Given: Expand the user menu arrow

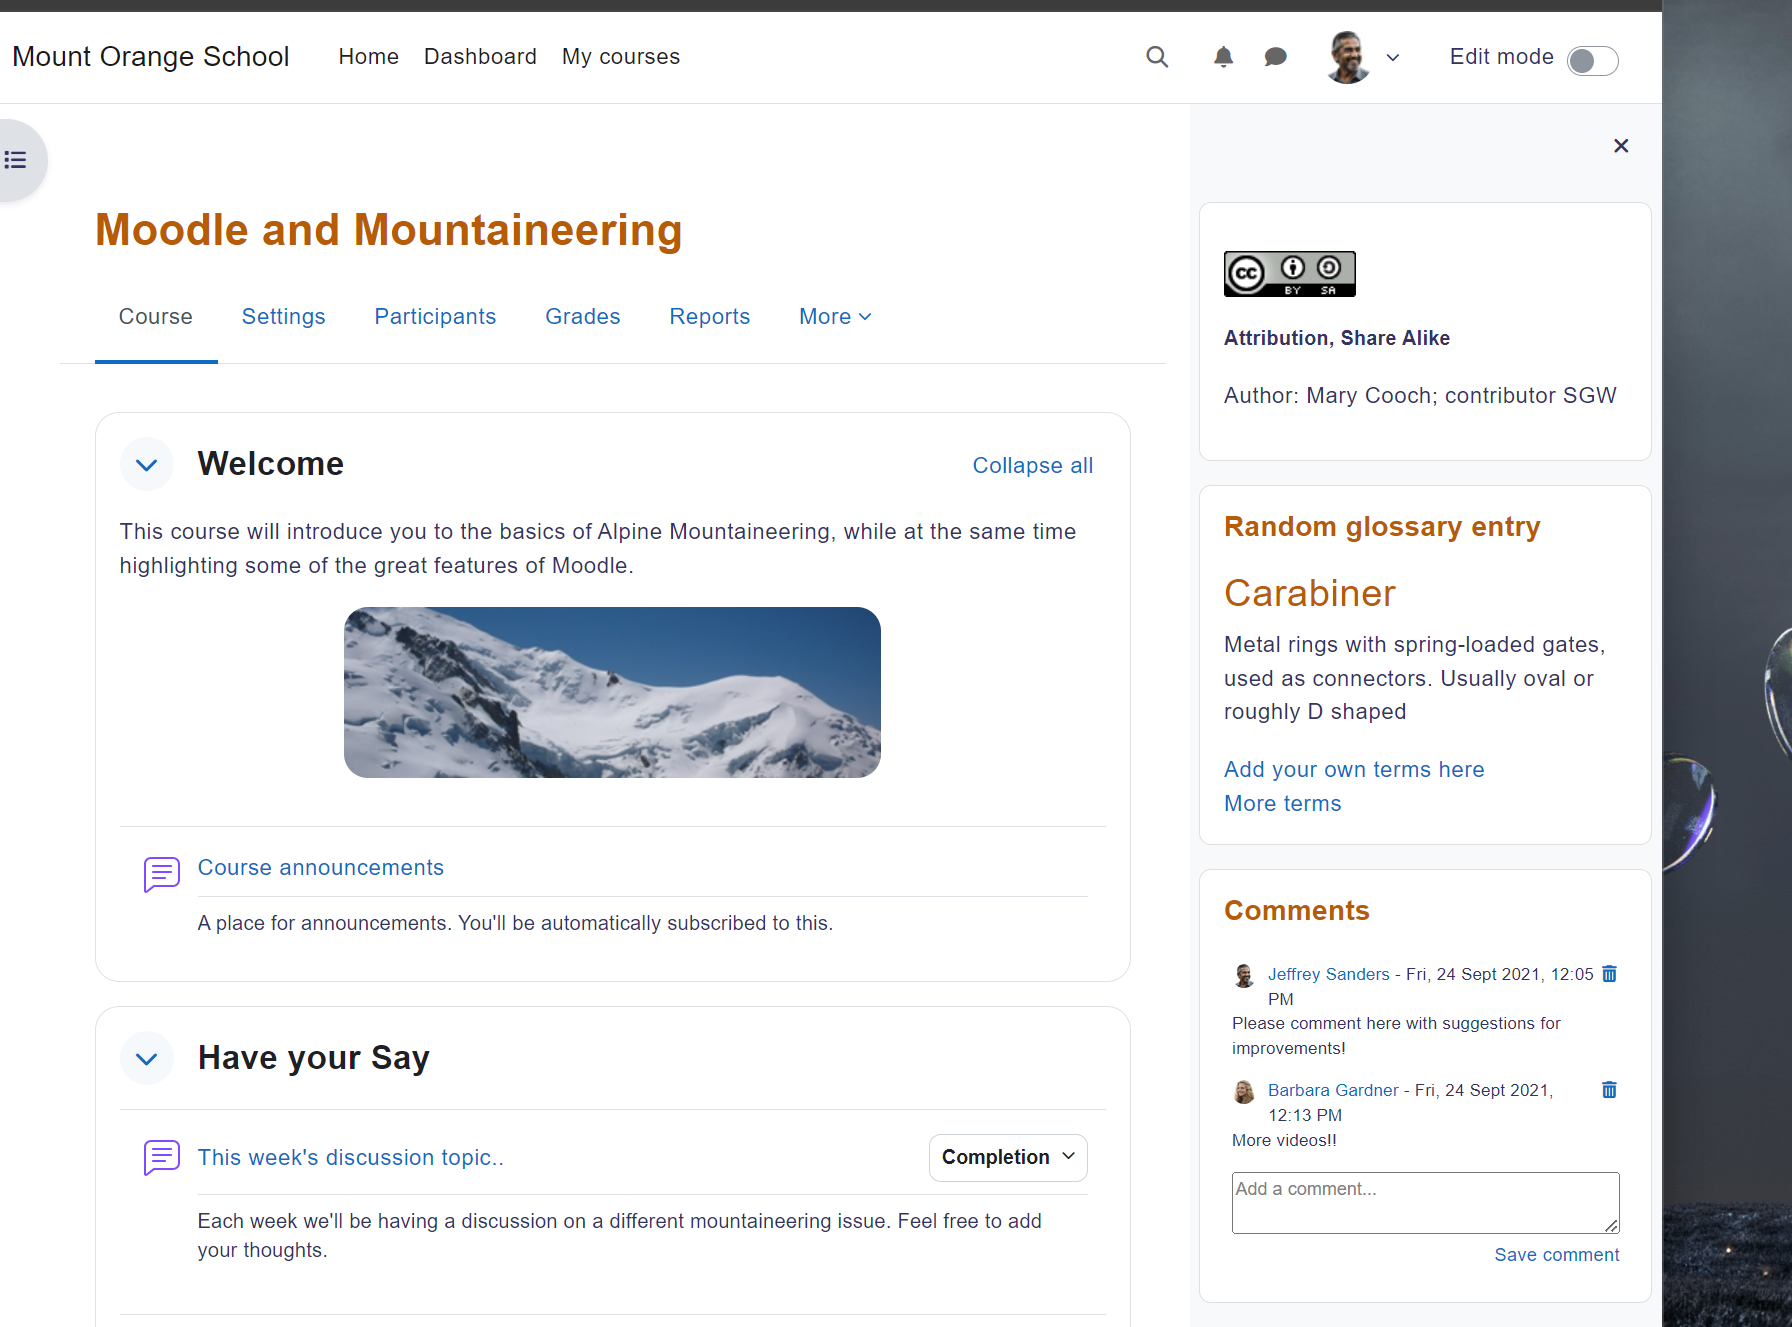Looking at the screenshot, I should coord(1393,58).
